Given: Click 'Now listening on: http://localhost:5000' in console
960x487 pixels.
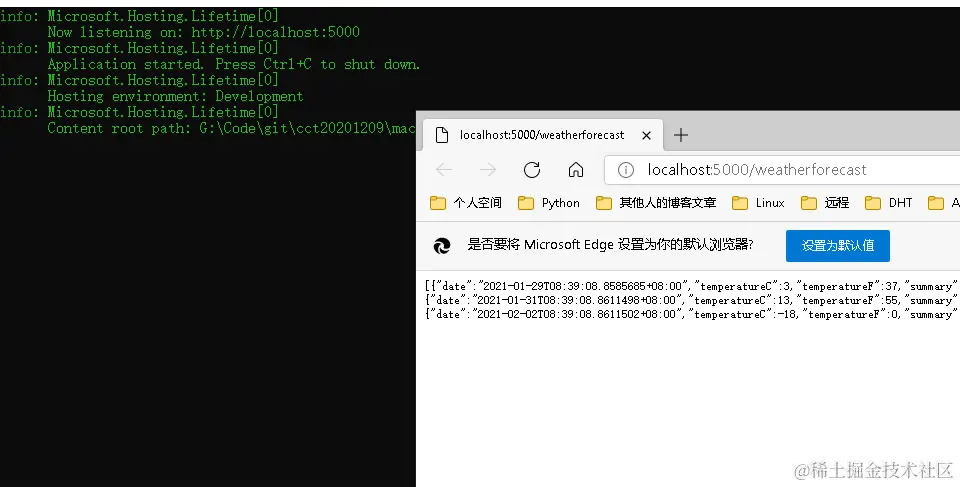Looking at the screenshot, I should (x=203, y=32).
